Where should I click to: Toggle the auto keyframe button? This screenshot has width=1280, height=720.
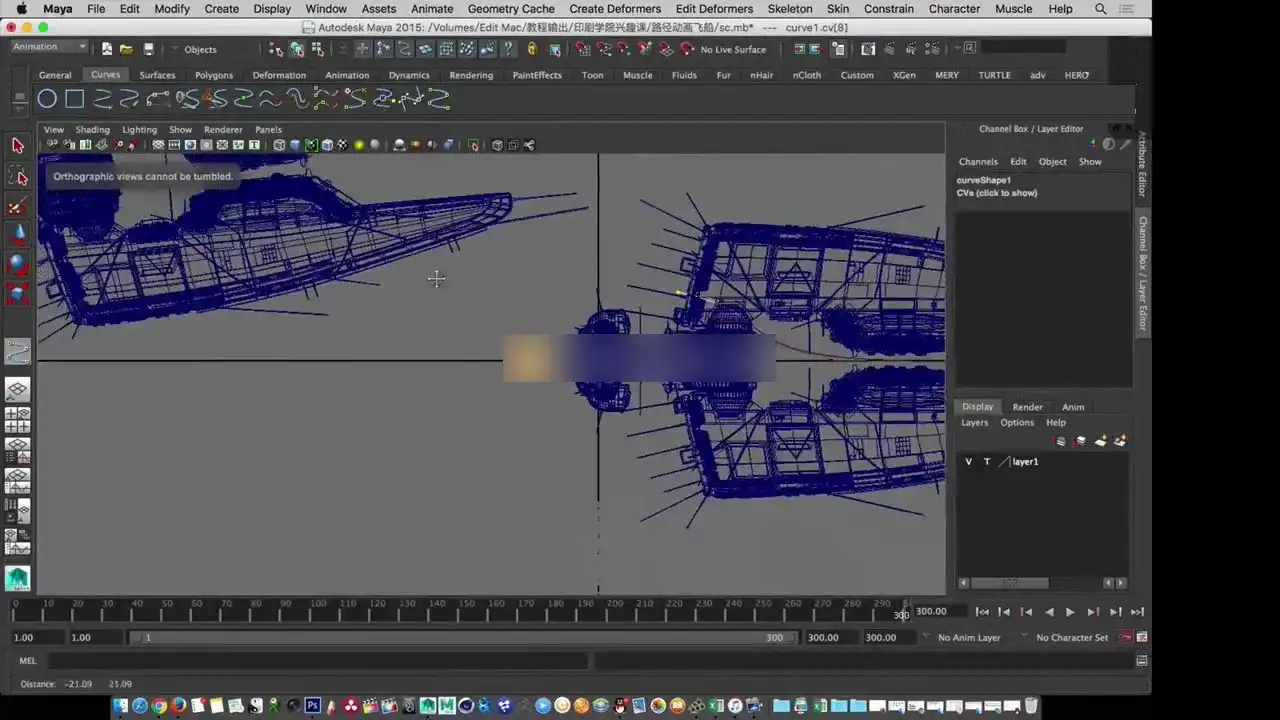1124,638
